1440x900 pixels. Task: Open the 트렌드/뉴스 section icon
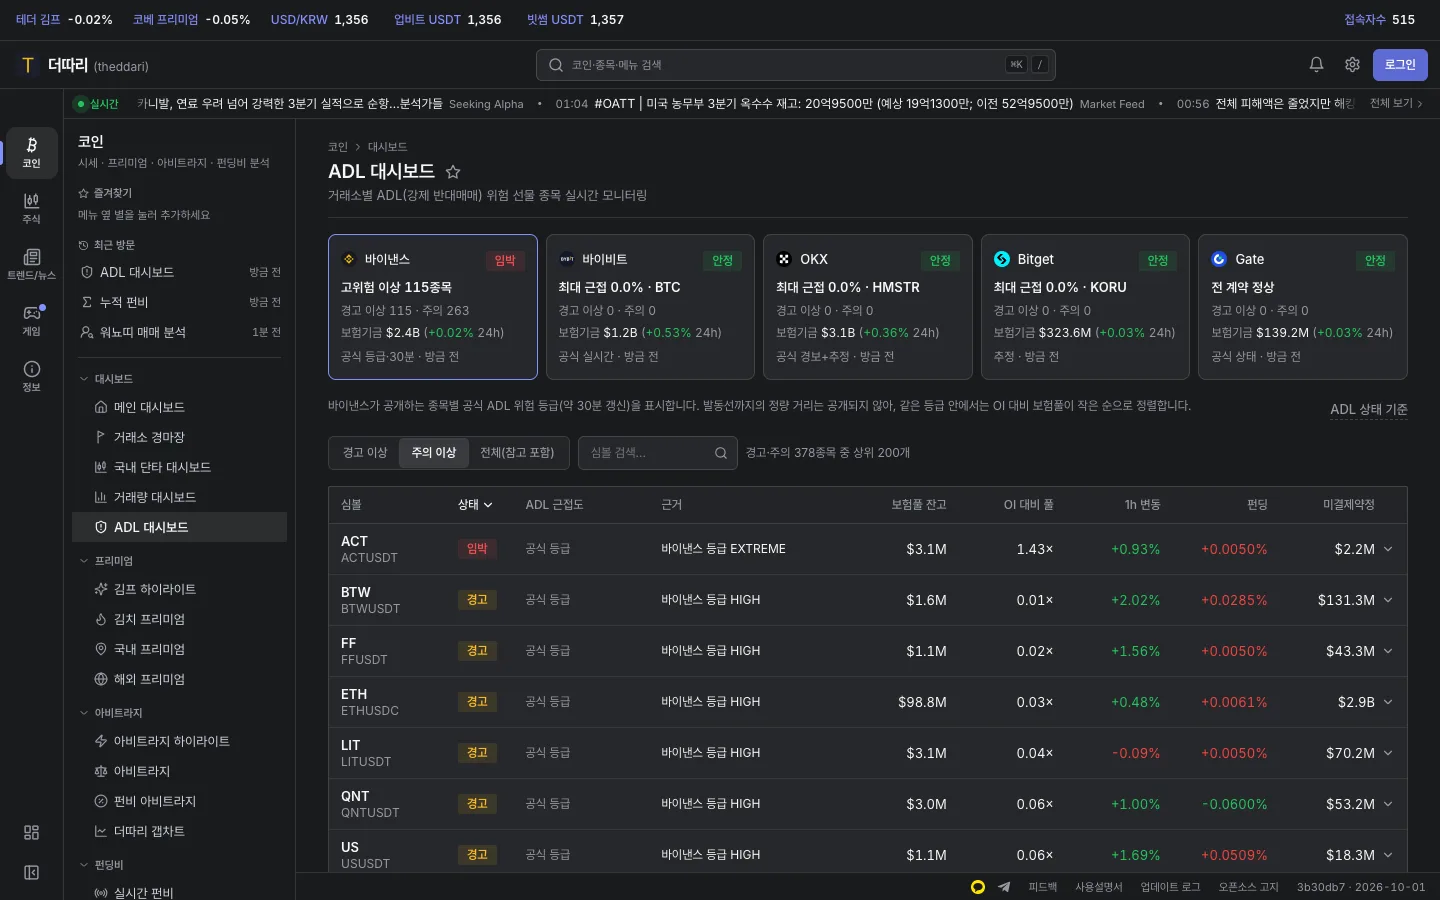(x=32, y=265)
